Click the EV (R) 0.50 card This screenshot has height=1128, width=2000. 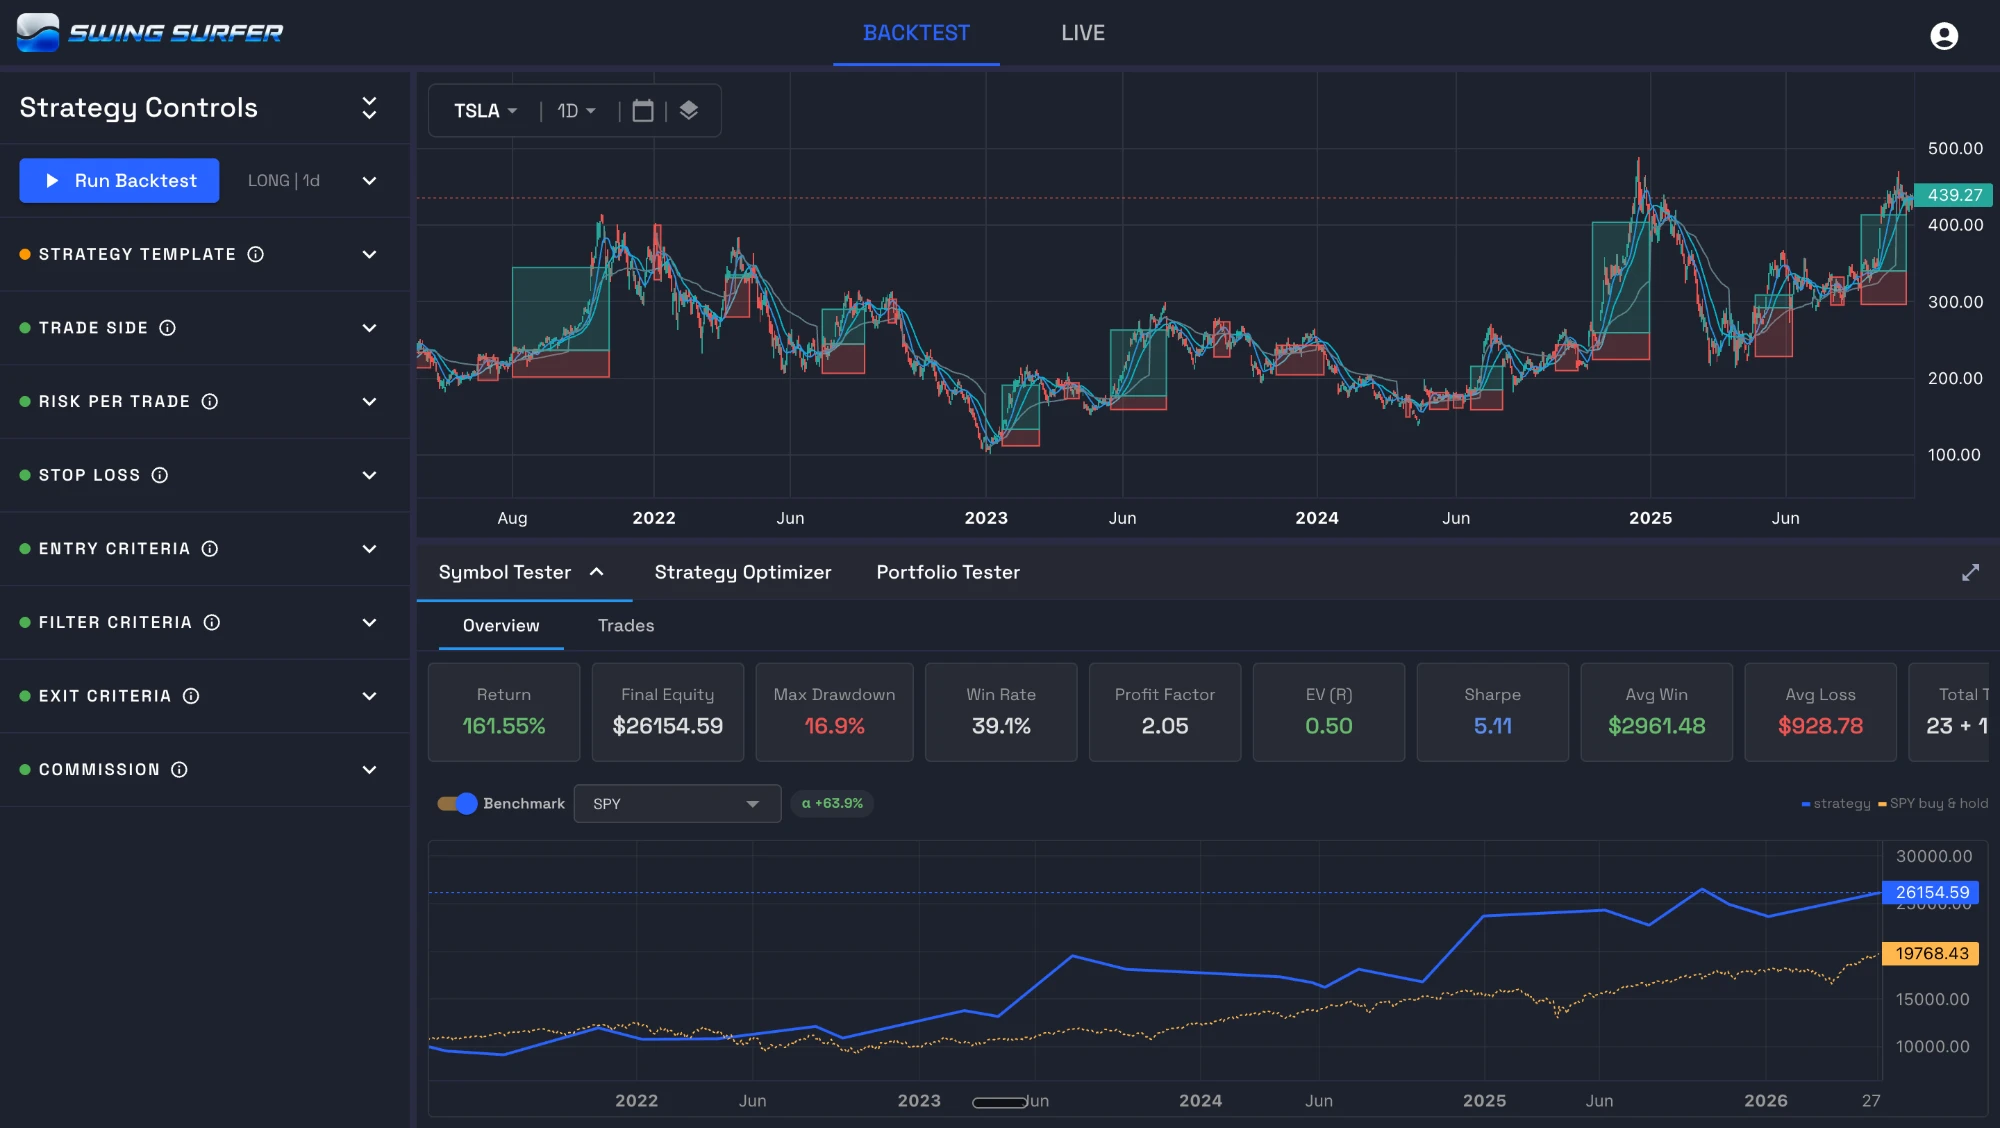[x=1329, y=712]
